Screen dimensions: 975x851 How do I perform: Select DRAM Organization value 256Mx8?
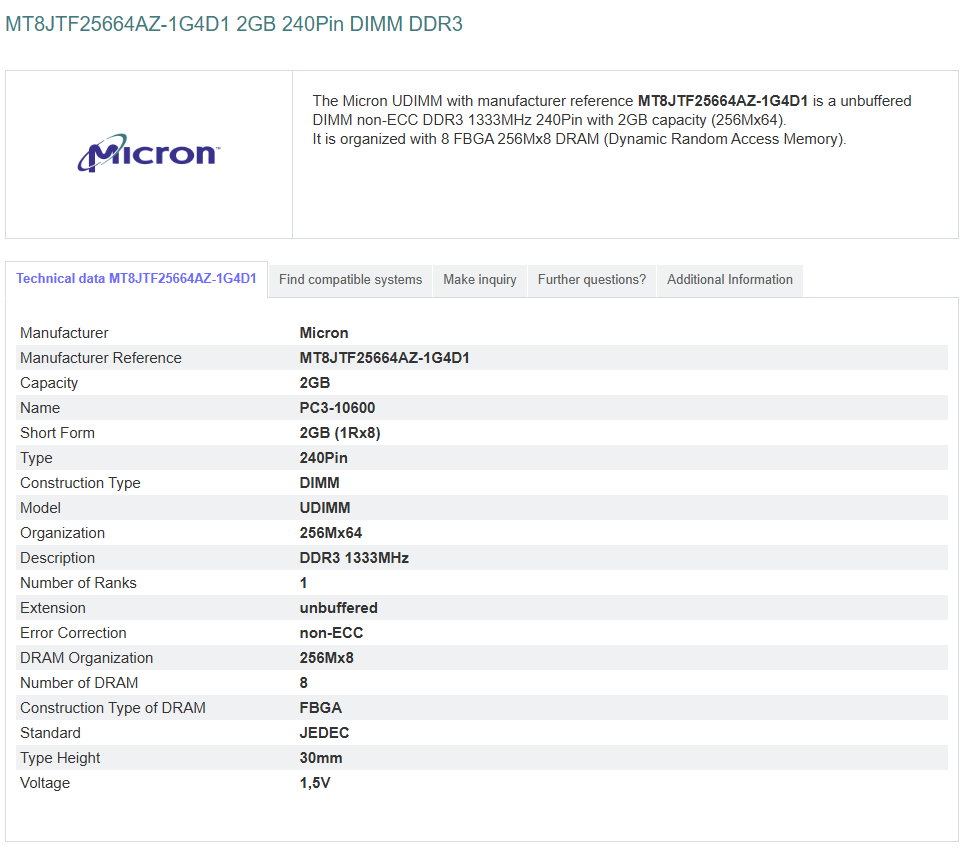[x=326, y=658]
